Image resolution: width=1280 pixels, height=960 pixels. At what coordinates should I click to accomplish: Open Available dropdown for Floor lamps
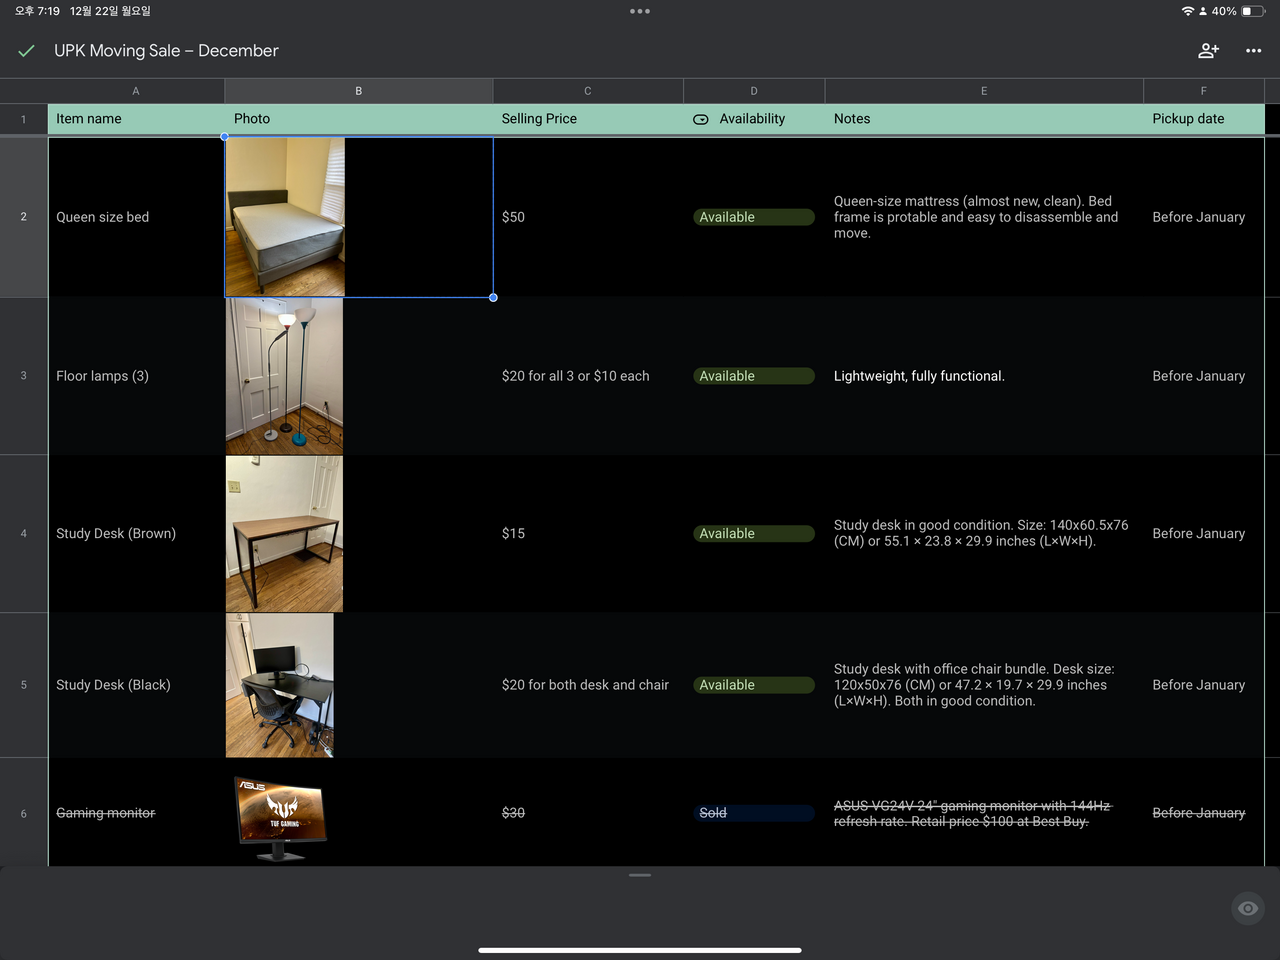pos(753,376)
